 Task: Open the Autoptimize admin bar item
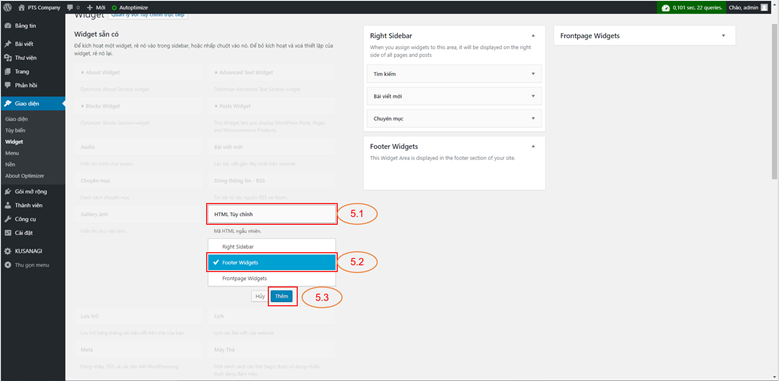coord(130,7)
